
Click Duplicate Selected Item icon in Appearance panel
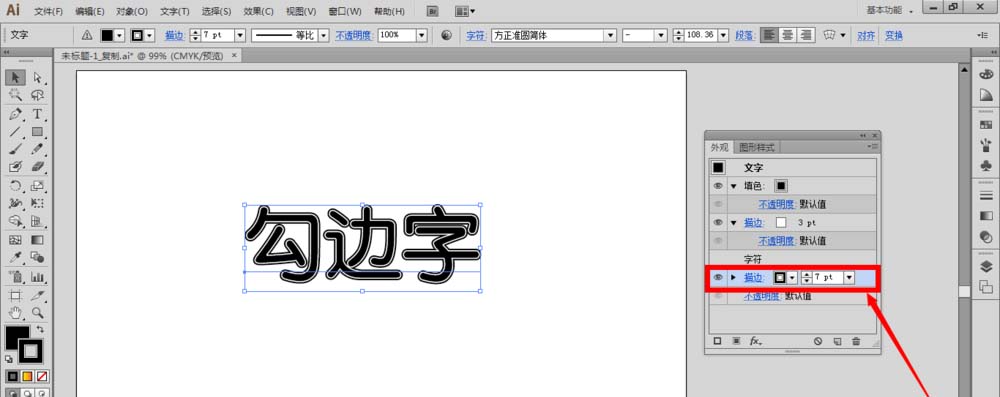[x=837, y=341]
